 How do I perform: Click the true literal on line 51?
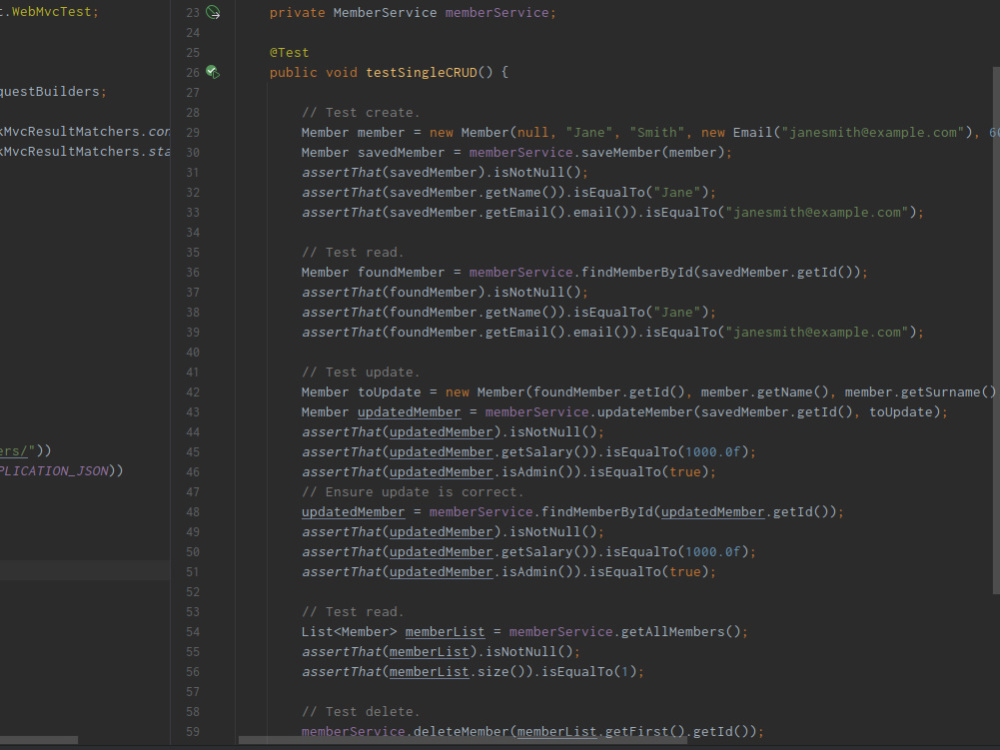[685, 572]
